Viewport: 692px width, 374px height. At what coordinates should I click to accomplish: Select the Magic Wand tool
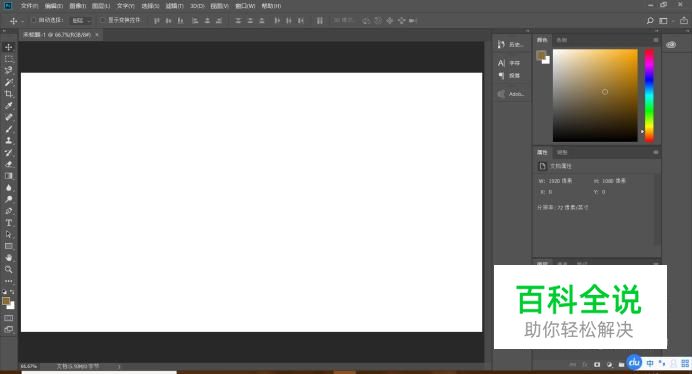click(x=8, y=82)
